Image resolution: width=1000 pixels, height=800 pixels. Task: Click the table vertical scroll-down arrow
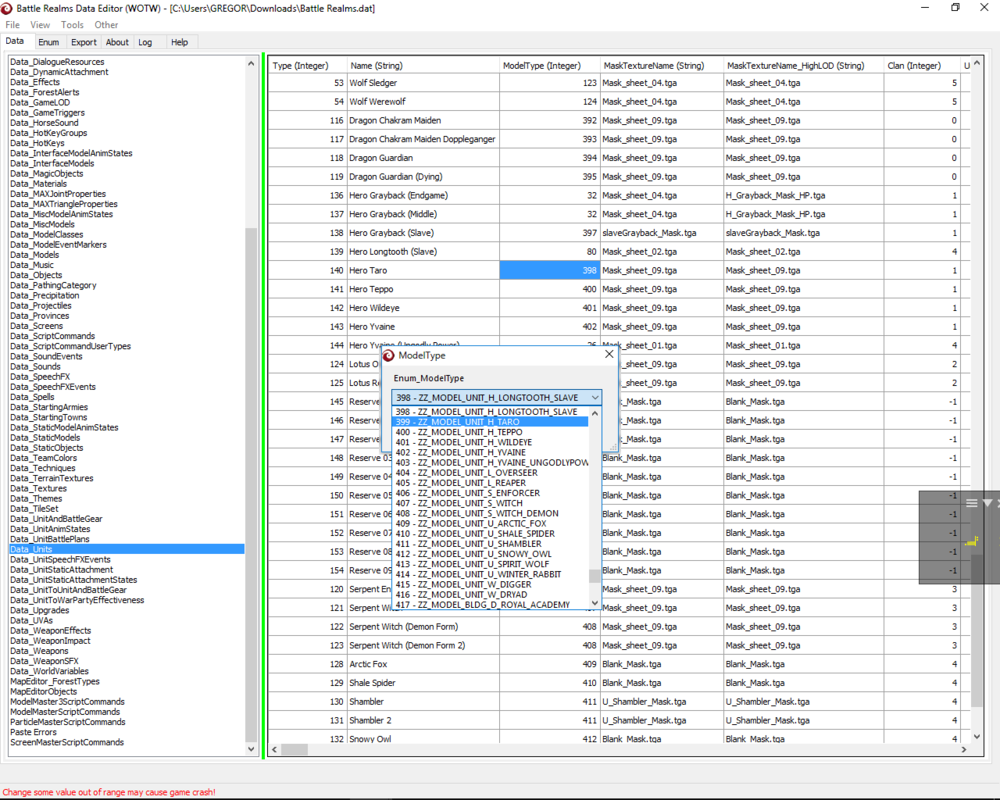tap(976, 736)
